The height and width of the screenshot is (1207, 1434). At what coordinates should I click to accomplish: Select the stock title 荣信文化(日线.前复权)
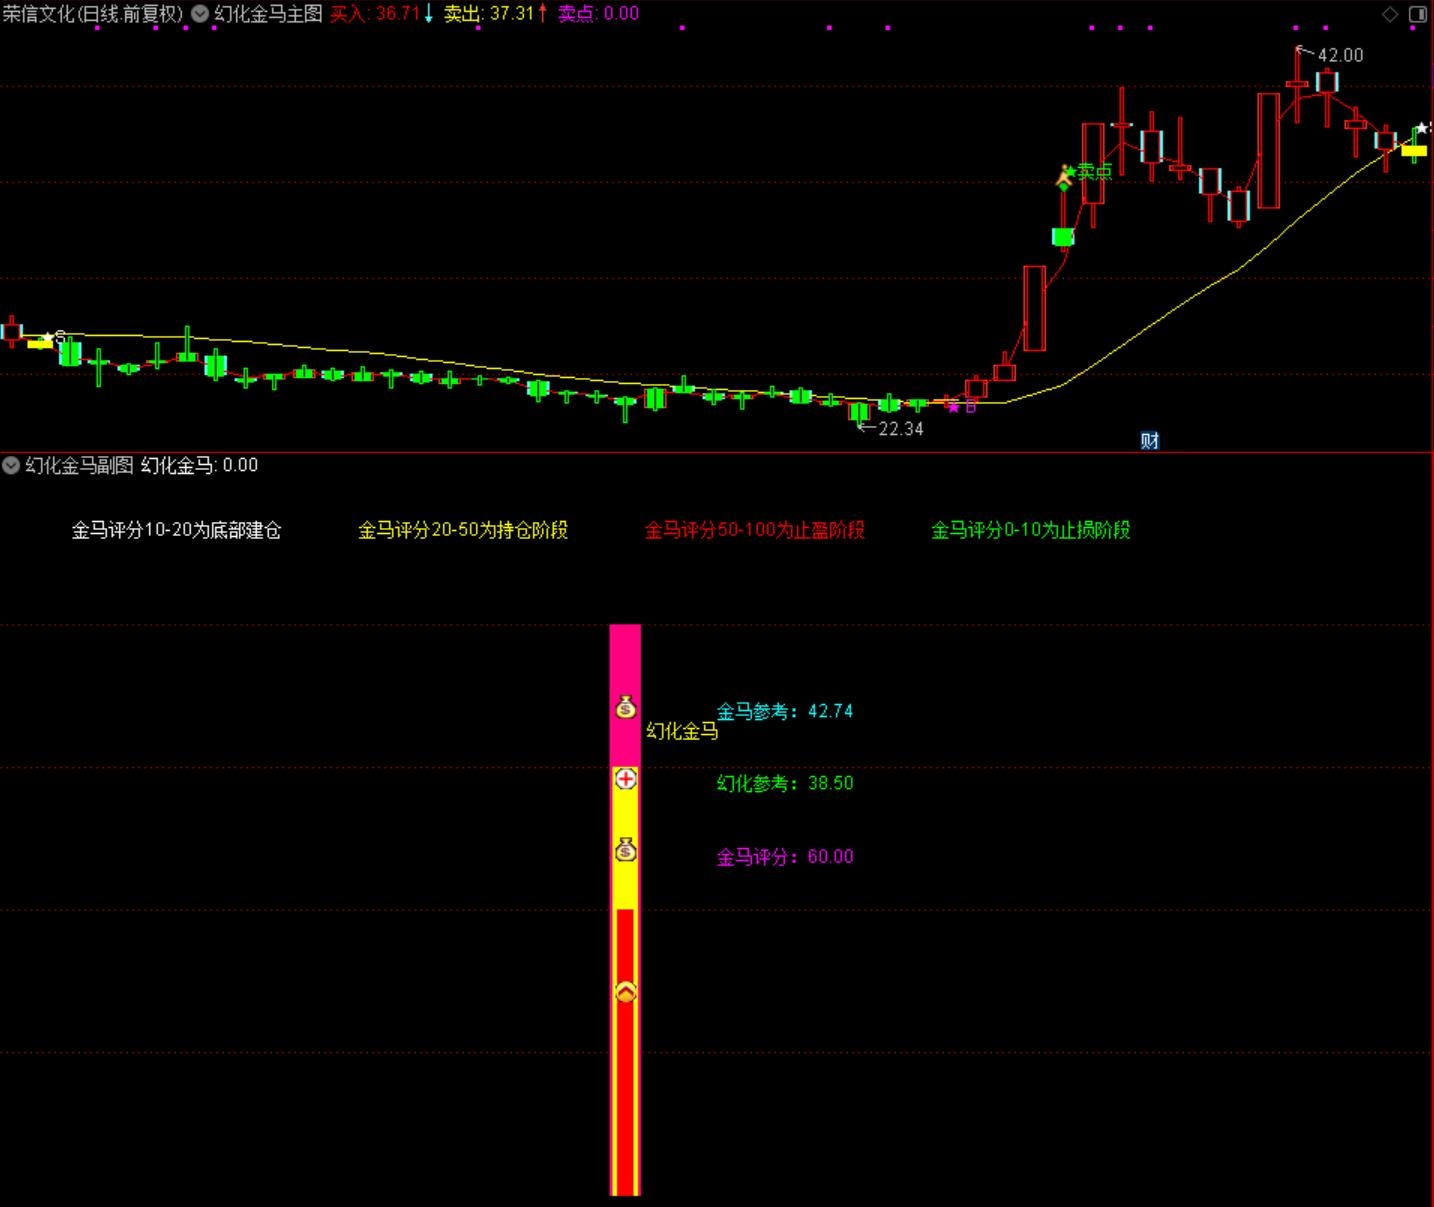click(x=93, y=14)
